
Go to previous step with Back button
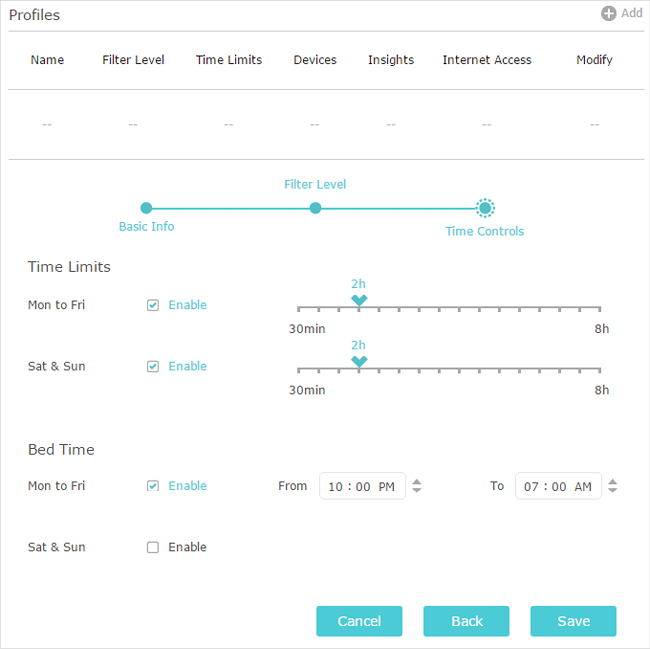(x=466, y=621)
